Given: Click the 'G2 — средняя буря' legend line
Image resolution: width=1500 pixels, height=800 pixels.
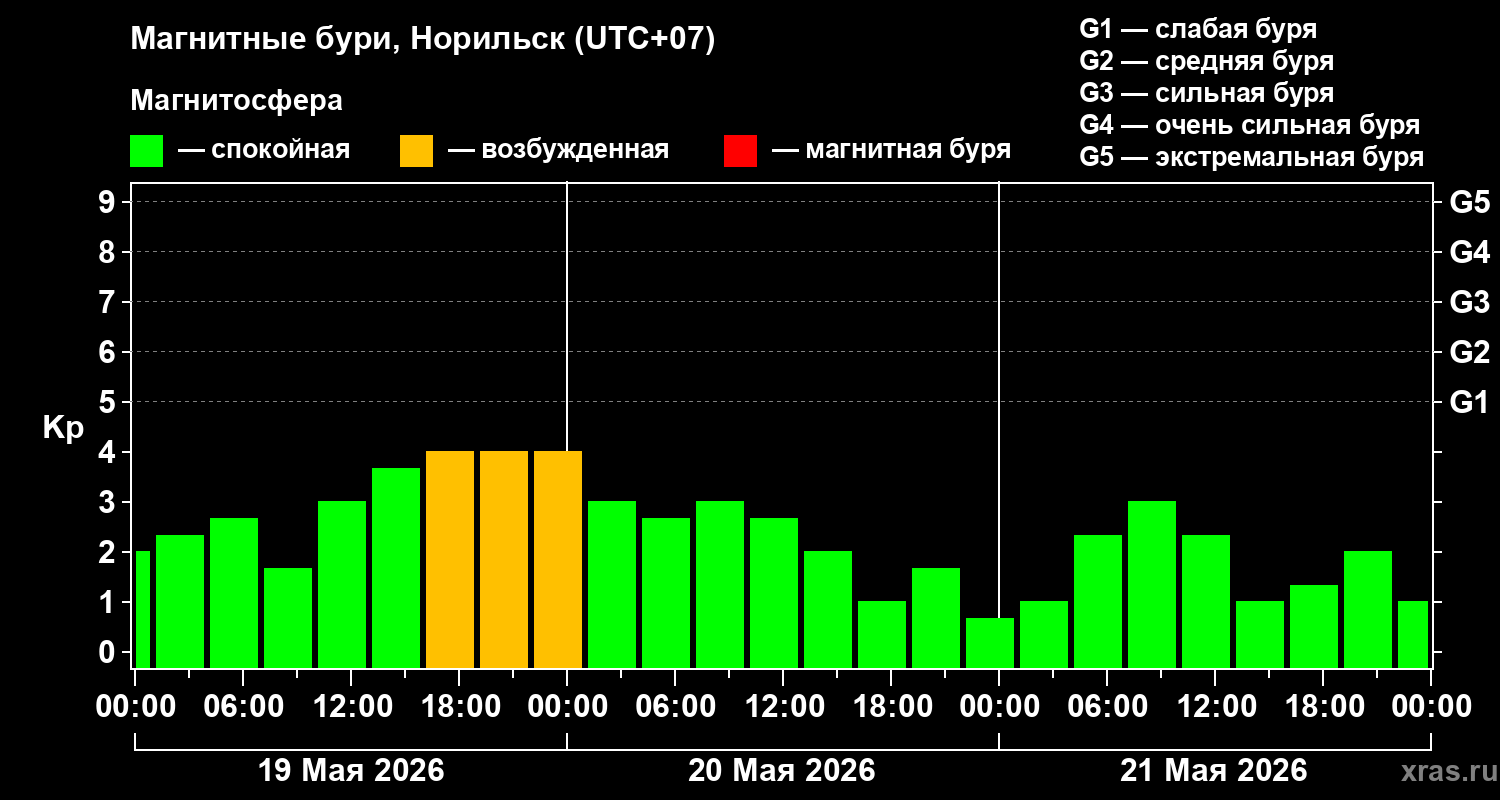Looking at the screenshot, I should [1206, 61].
